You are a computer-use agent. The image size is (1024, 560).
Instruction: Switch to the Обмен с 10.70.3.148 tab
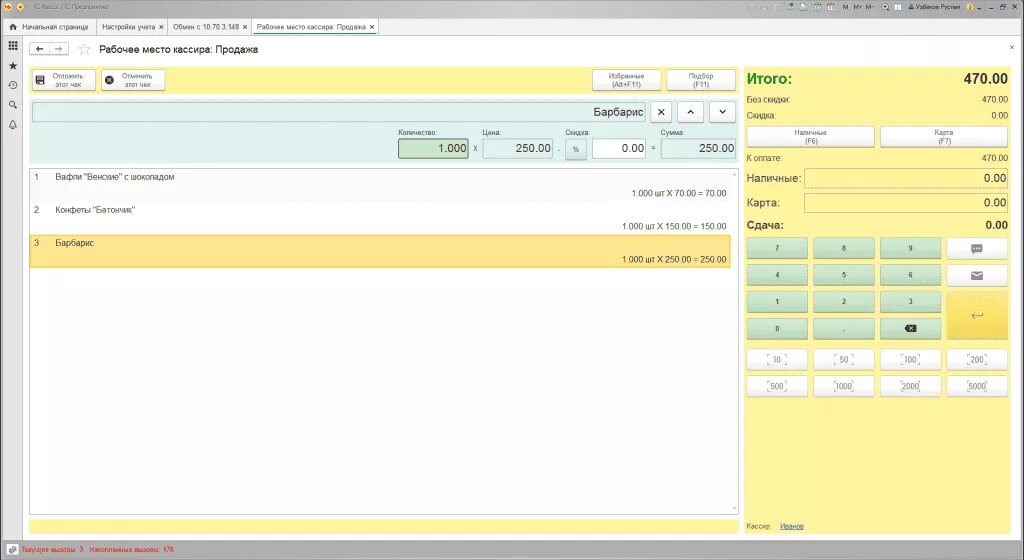pos(210,27)
